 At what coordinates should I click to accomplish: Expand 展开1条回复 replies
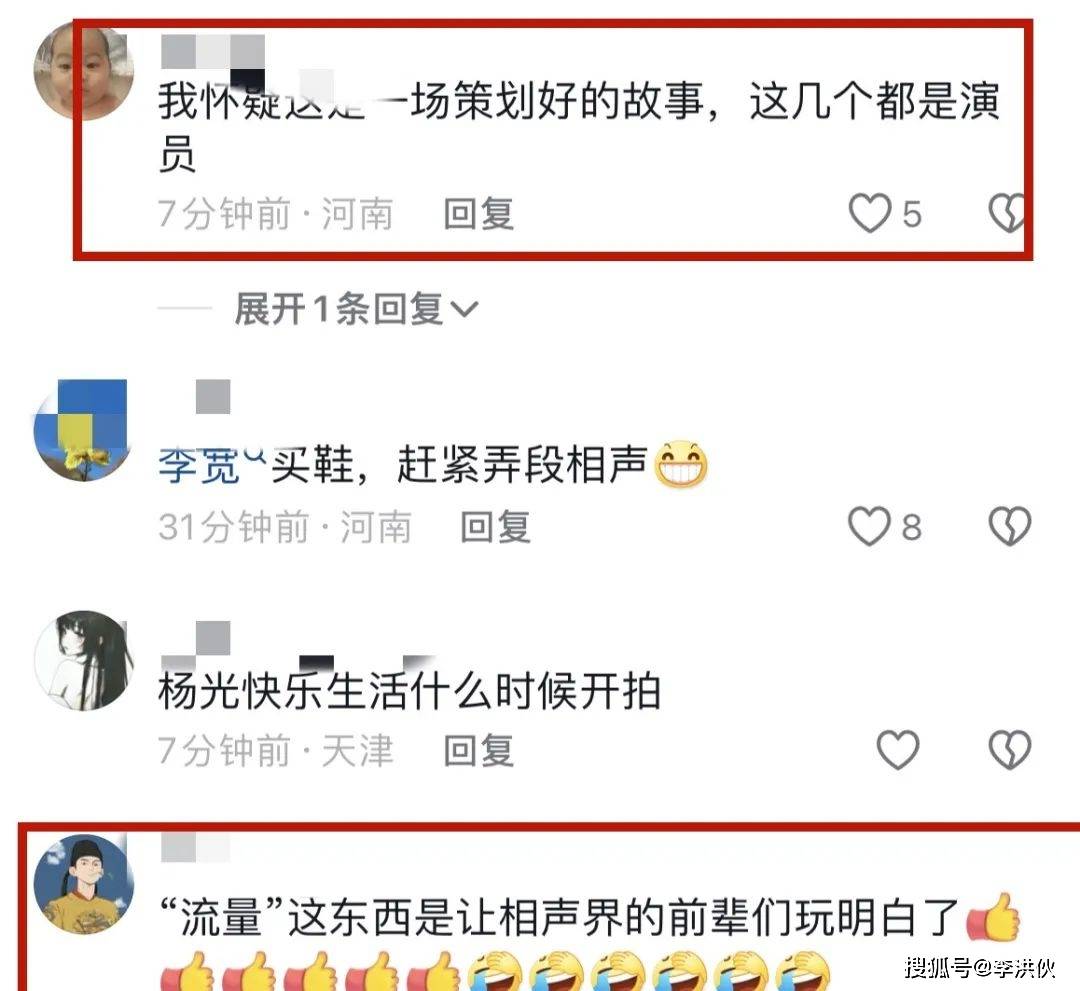pyautogui.click(x=356, y=309)
